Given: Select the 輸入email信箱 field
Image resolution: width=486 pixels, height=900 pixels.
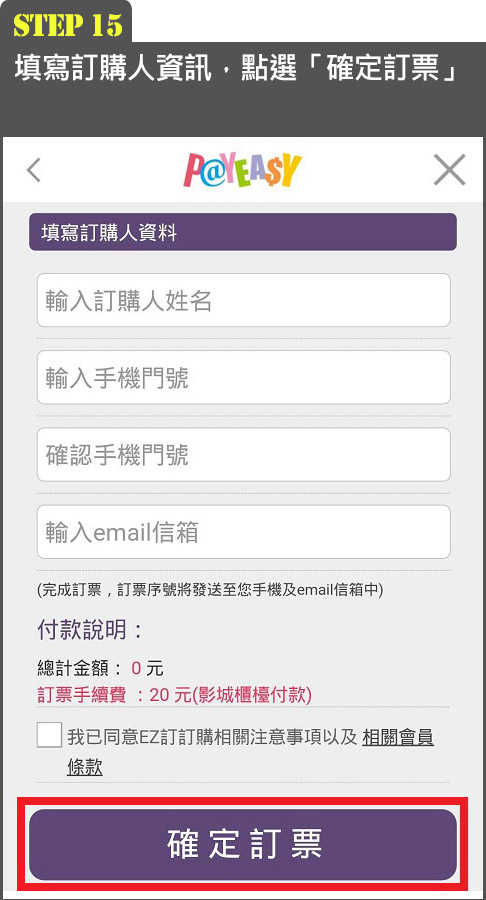Looking at the screenshot, I should [243, 532].
